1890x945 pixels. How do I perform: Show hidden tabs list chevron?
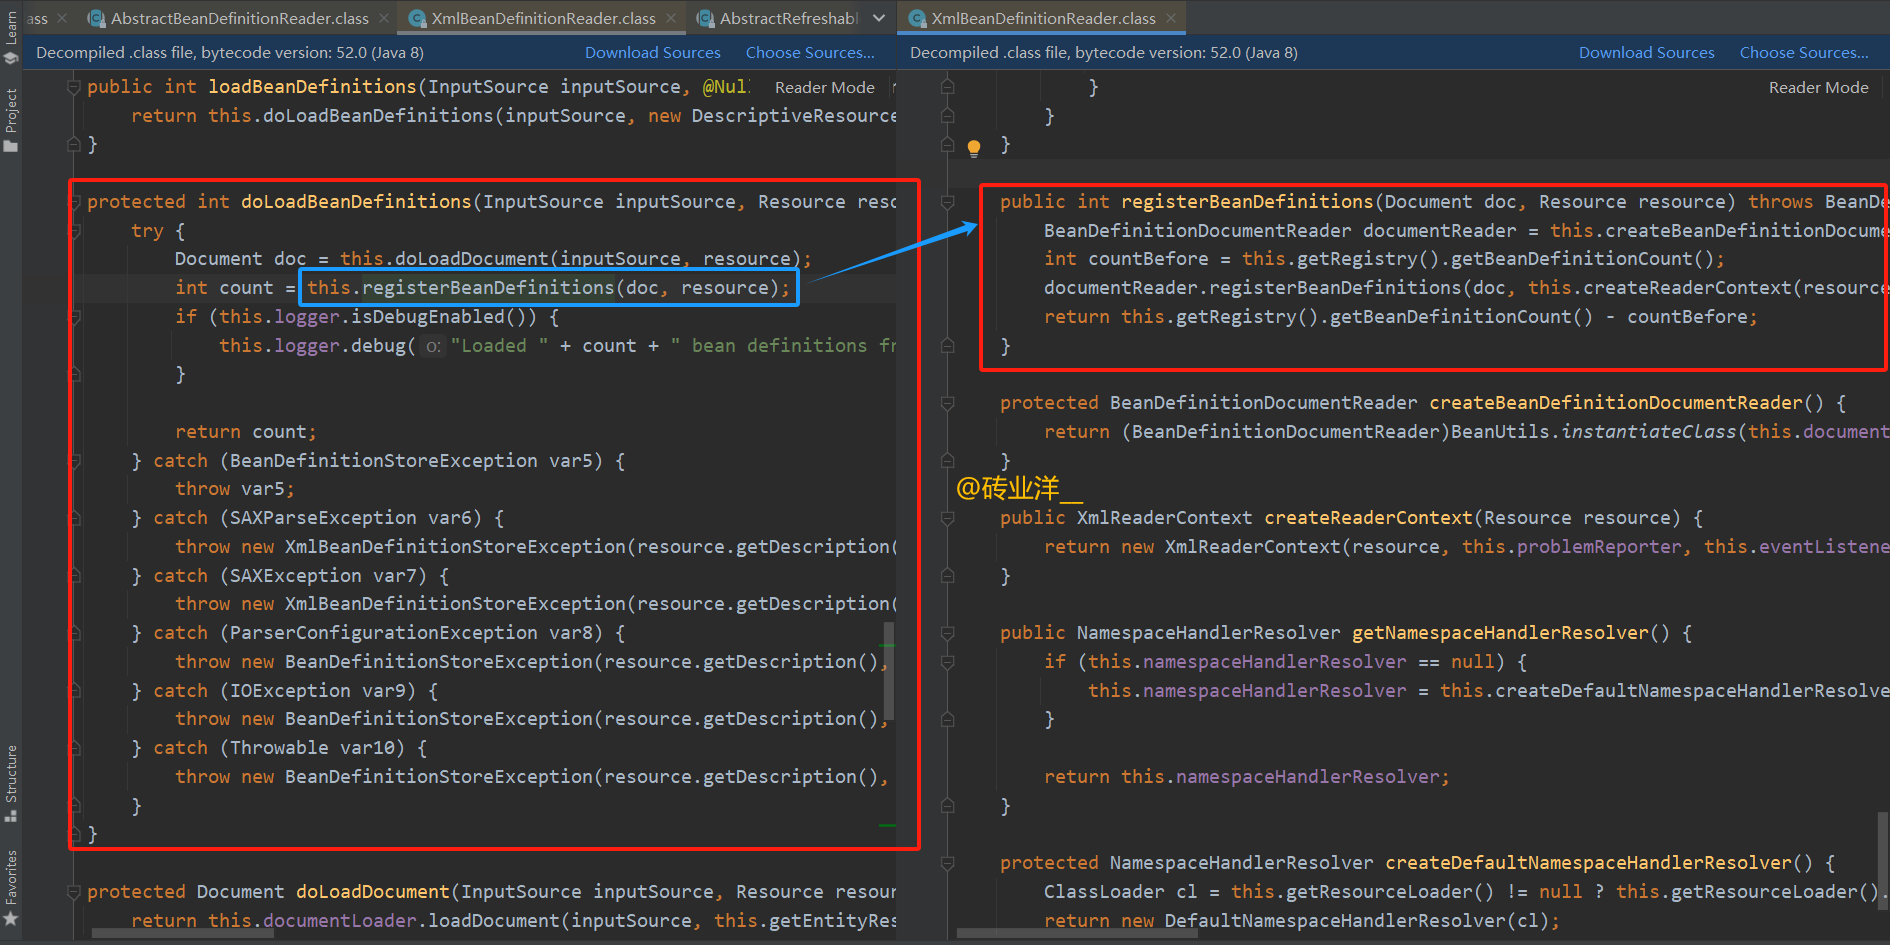(879, 18)
